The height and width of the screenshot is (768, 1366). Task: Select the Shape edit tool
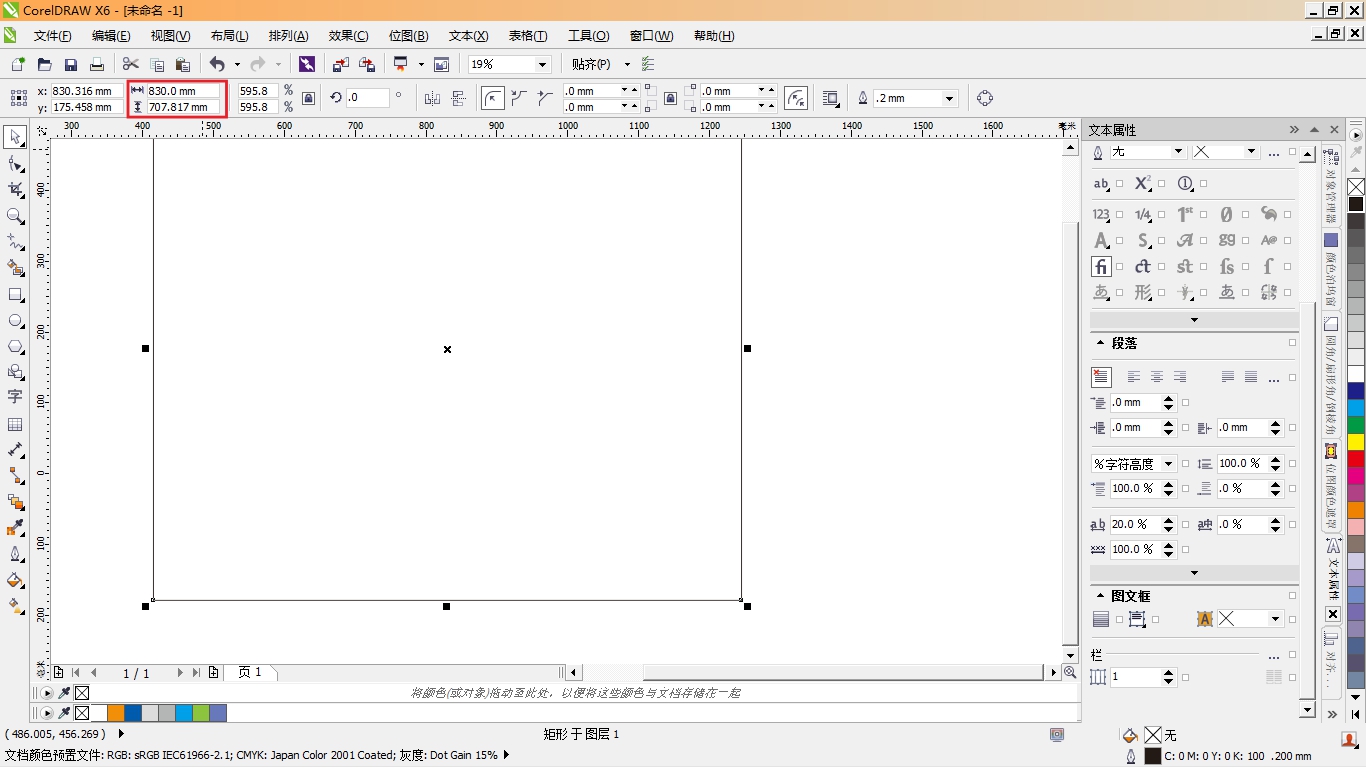(x=15, y=163)
